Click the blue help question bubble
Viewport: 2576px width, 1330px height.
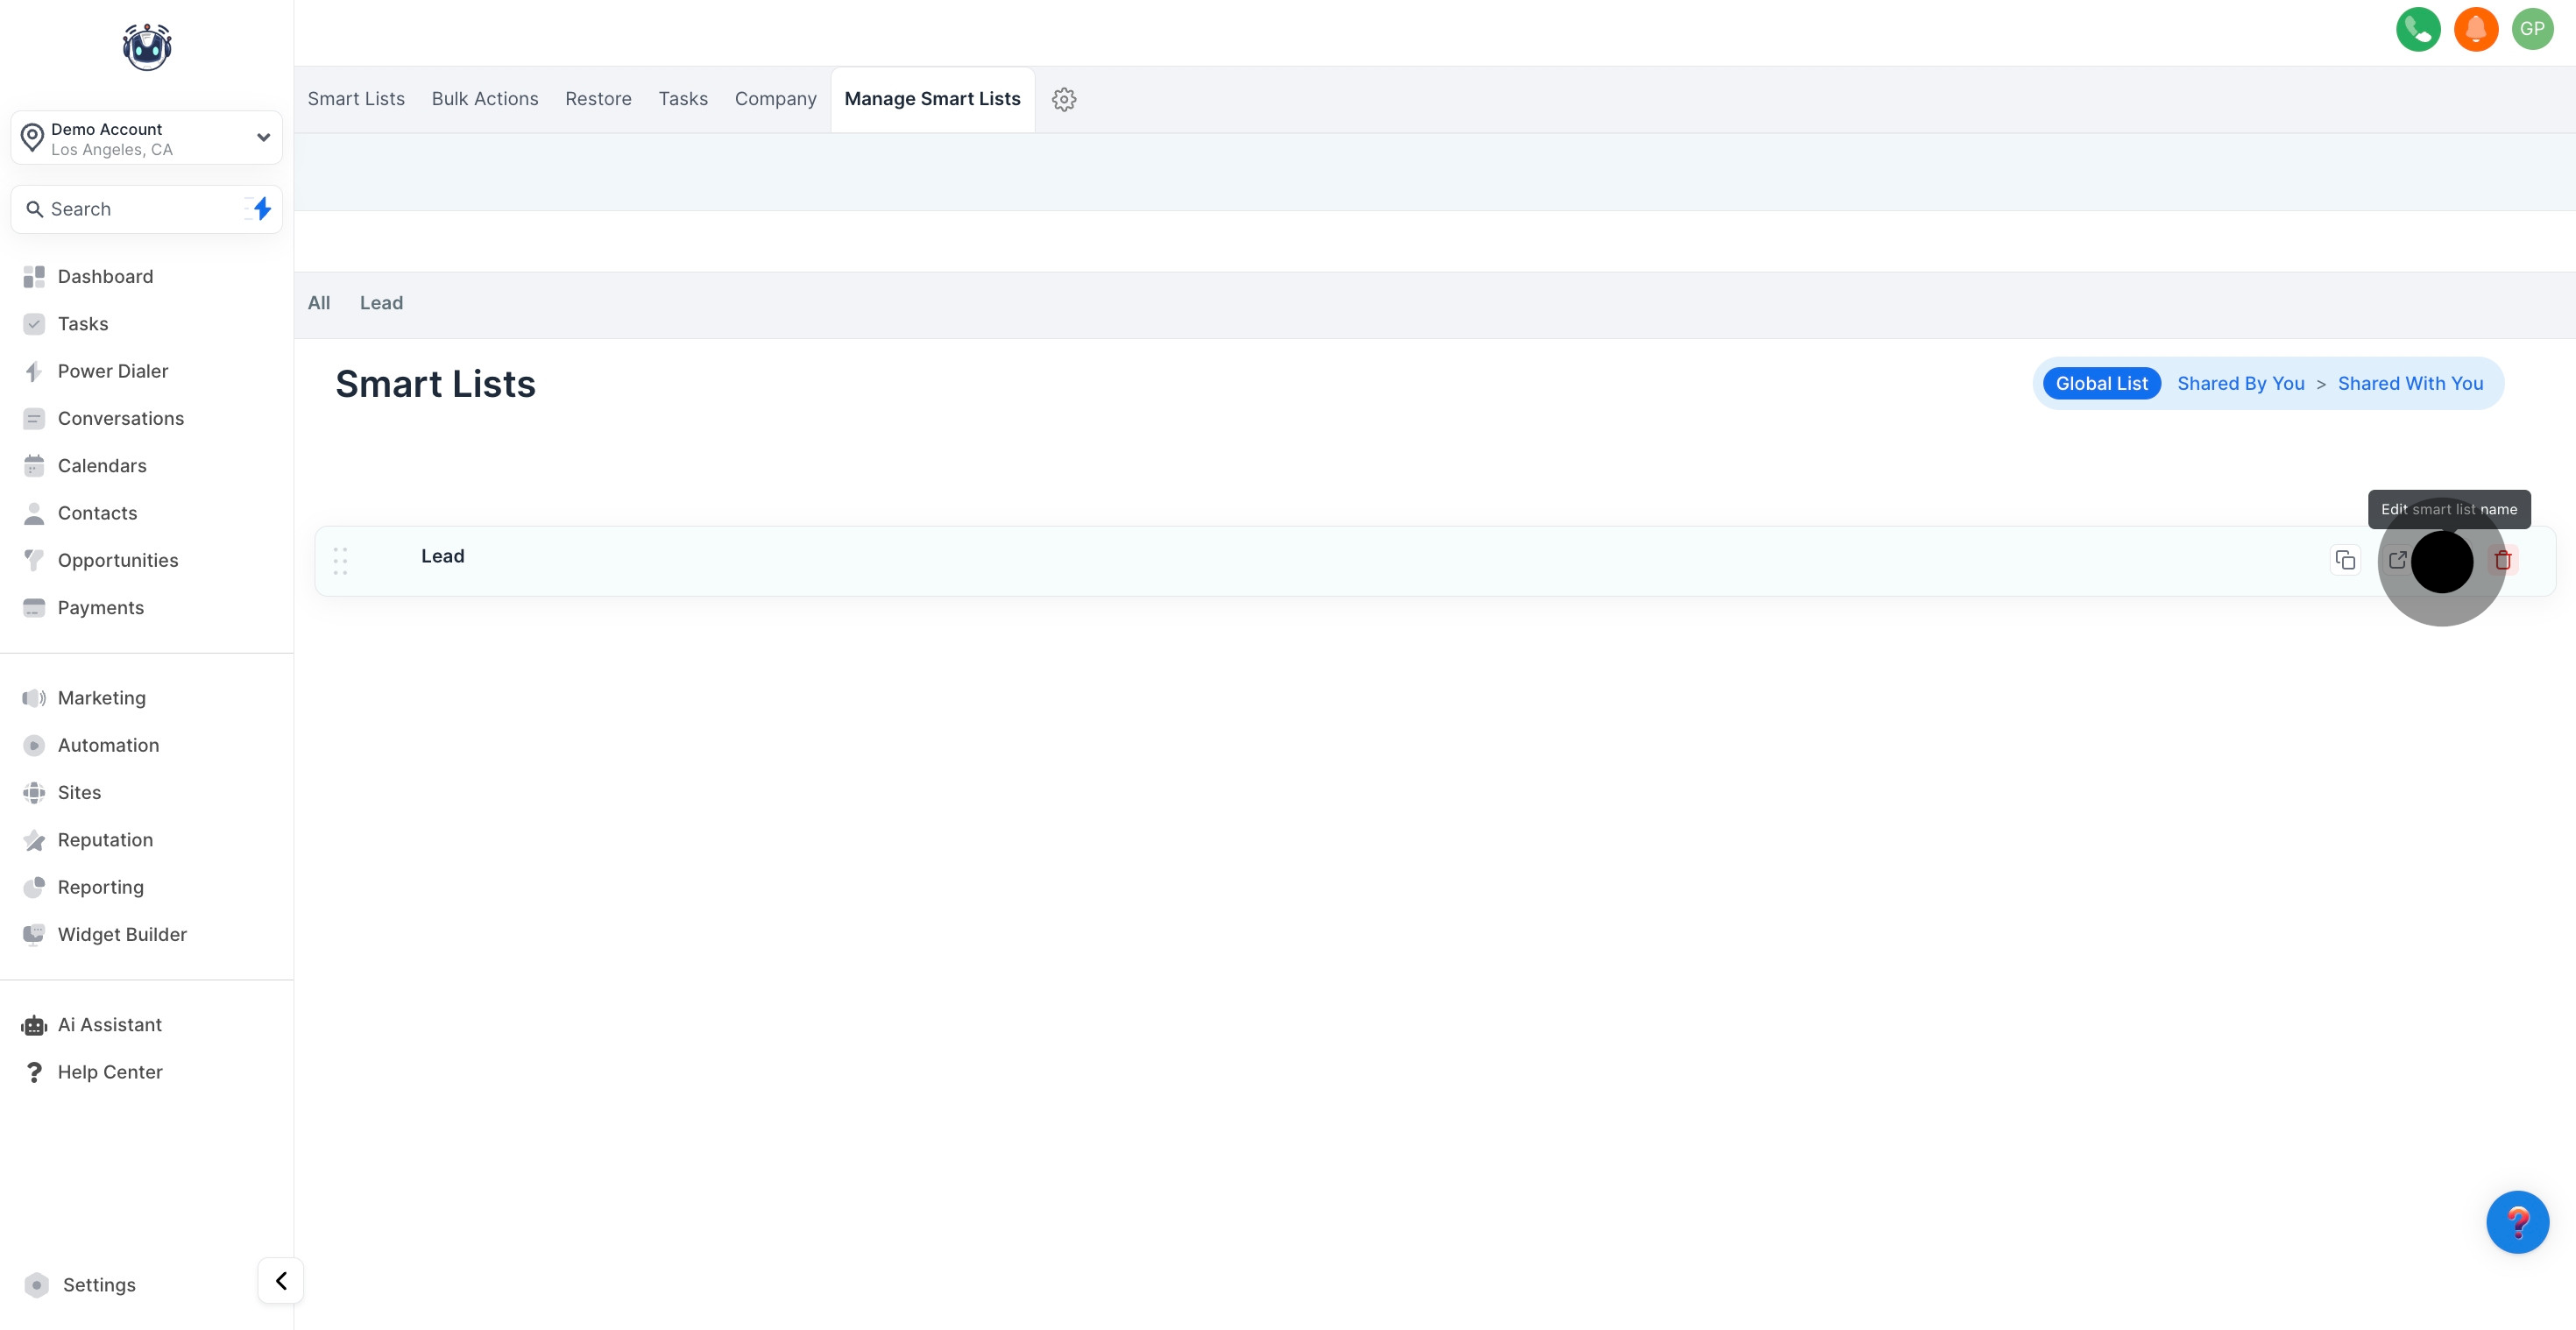coord(2517,1222)
